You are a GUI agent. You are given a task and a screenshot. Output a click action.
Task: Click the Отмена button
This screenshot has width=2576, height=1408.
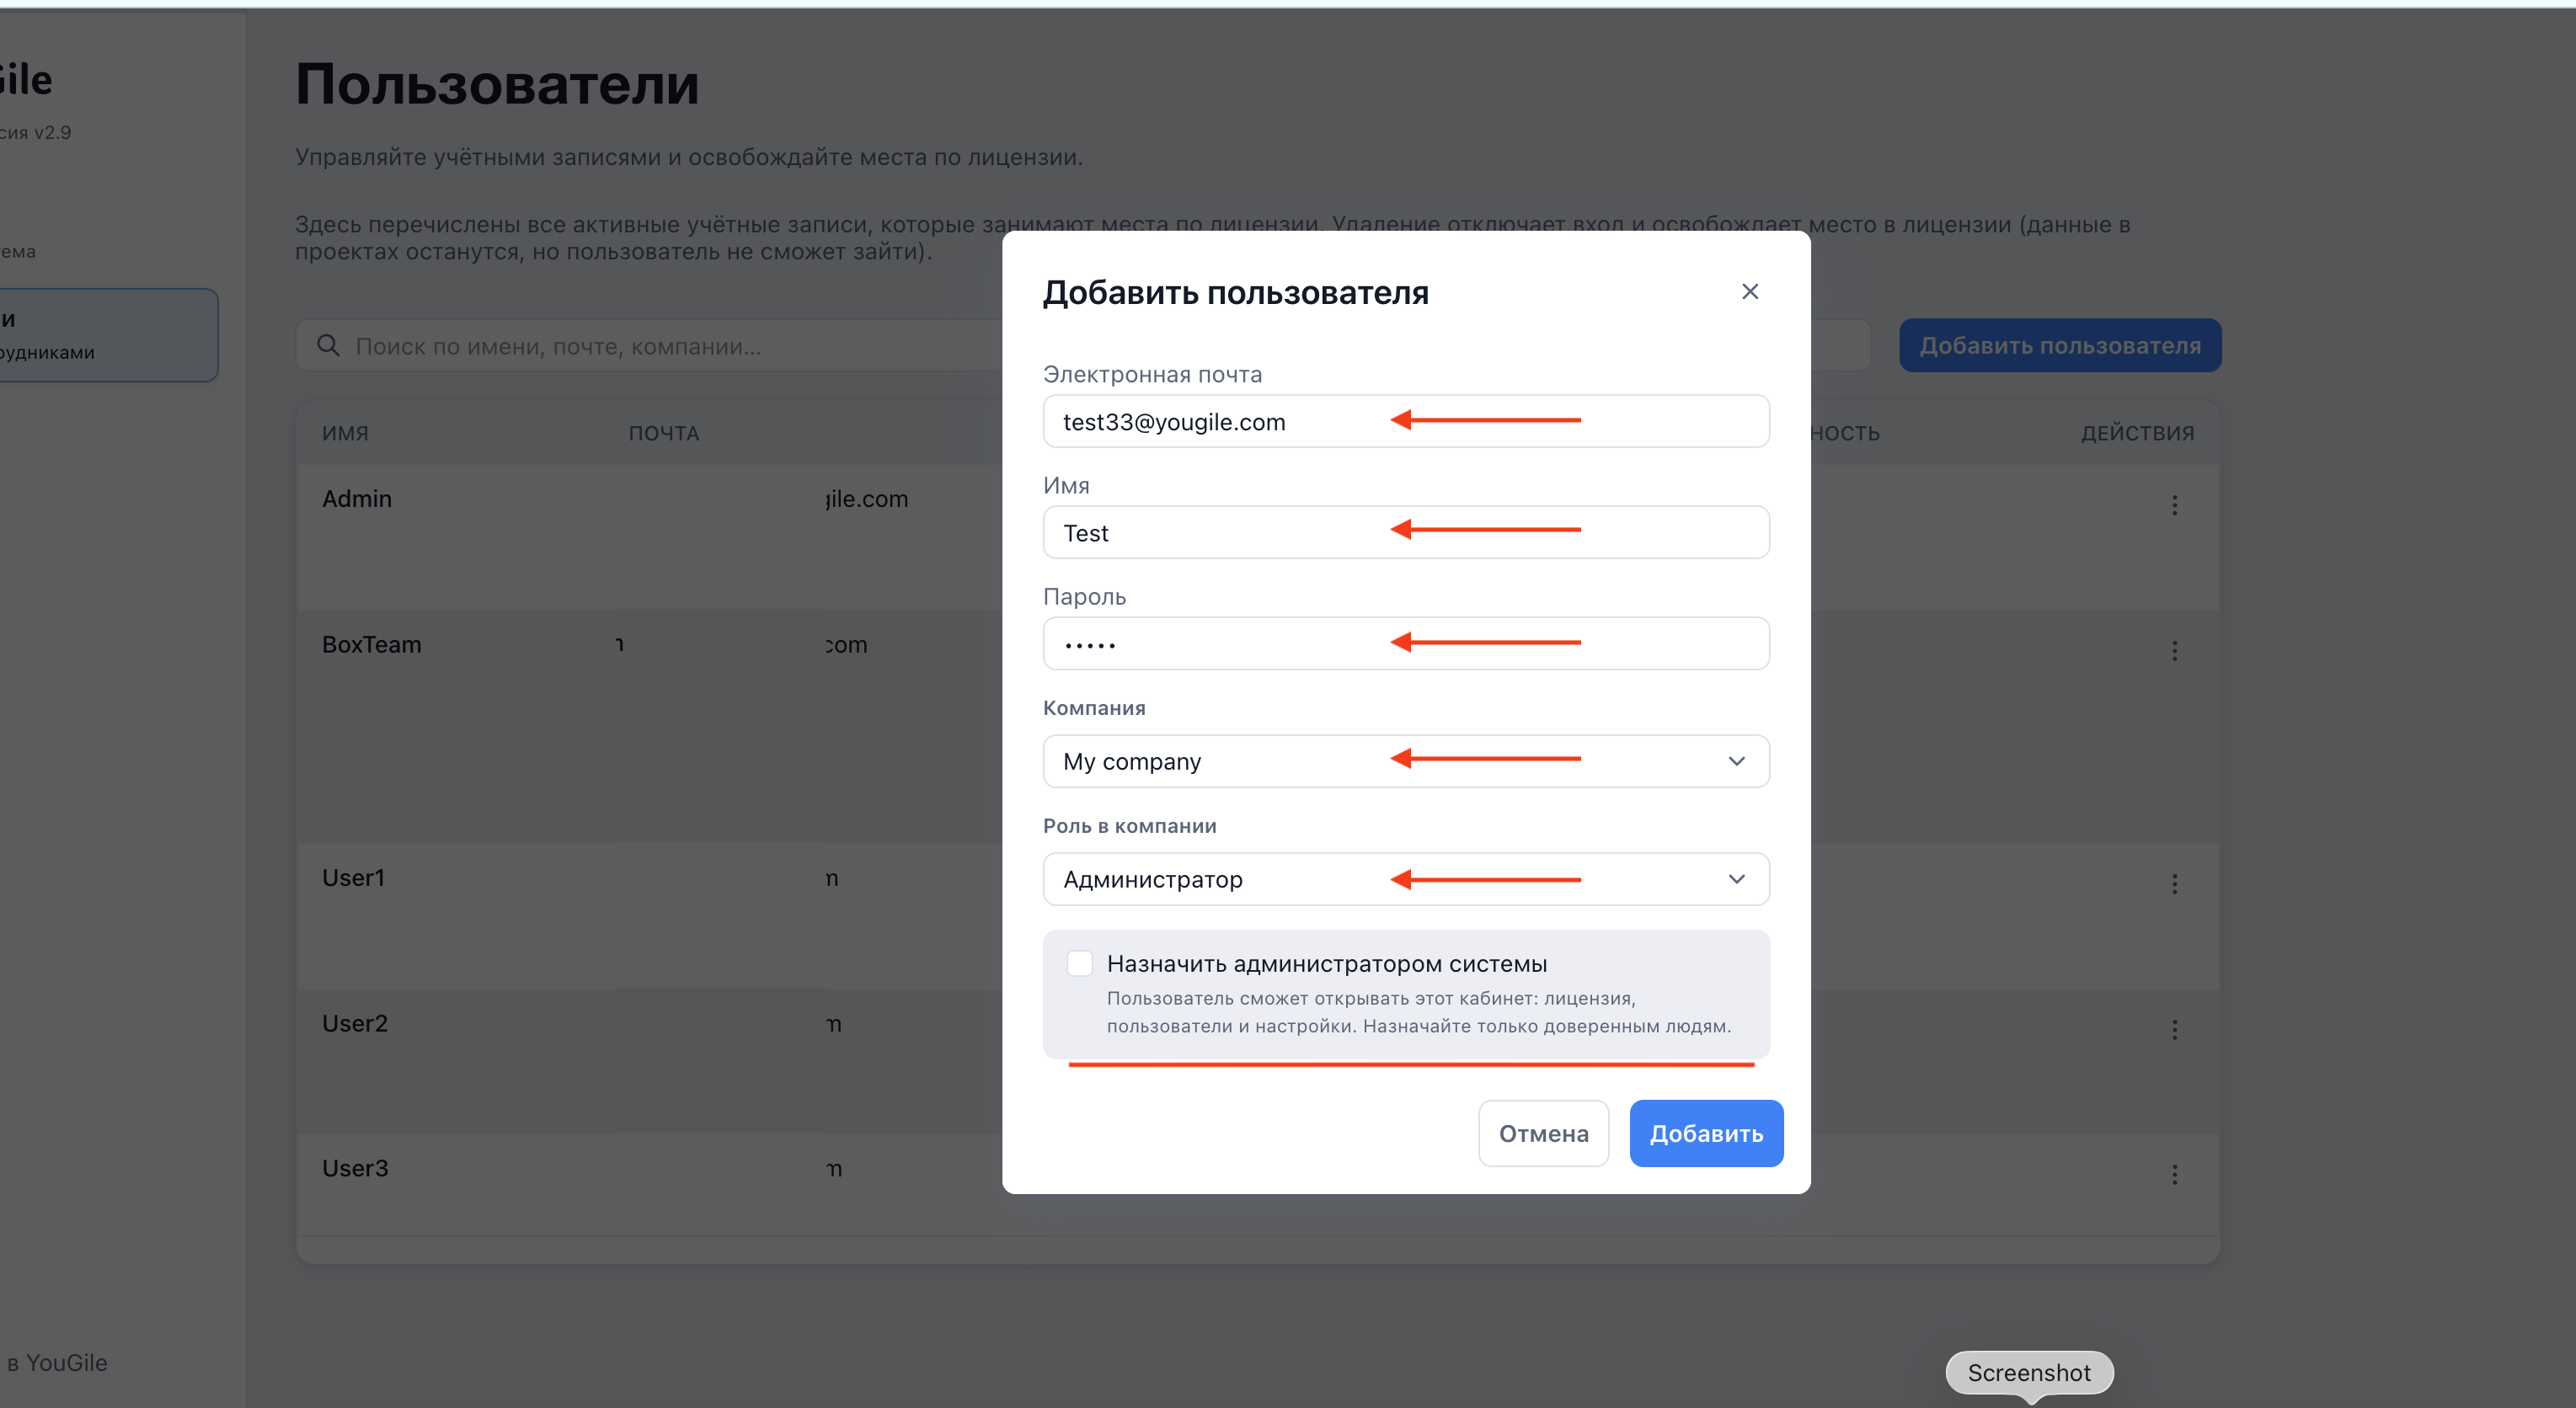click(1543, 1133)
